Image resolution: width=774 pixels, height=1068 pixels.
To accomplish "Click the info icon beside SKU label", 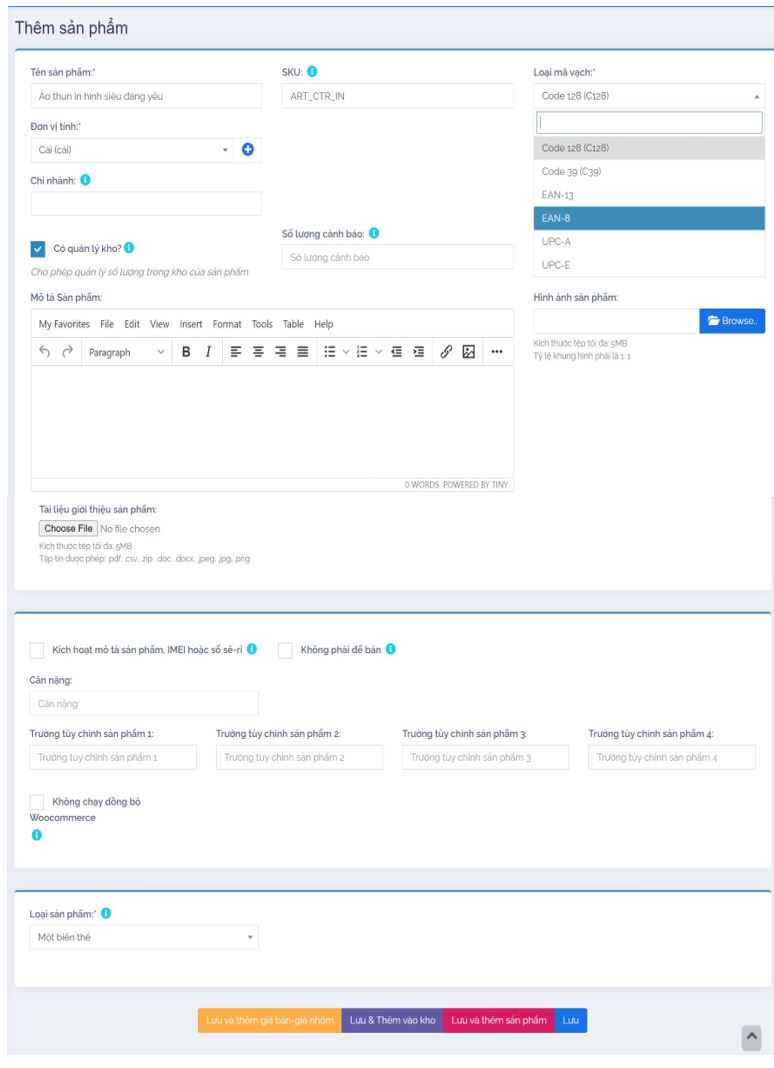I will click(312, 72).
